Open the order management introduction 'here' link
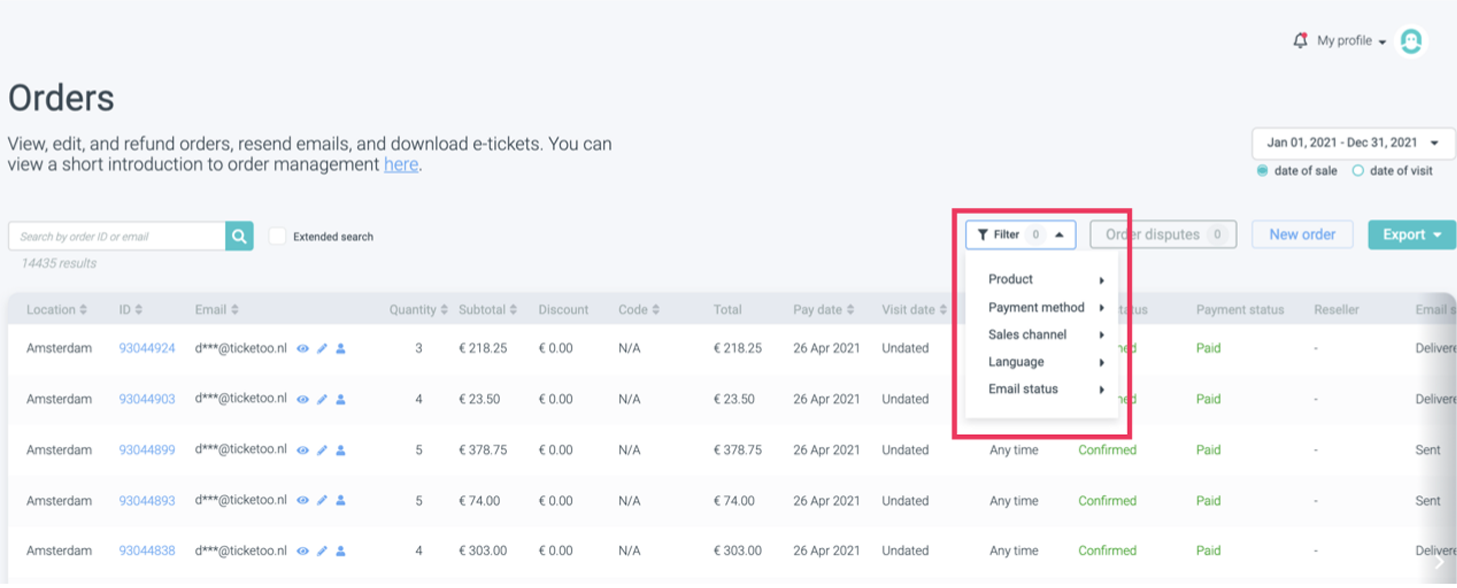The height and width of the screenshot is (588, 1457). (401, 165)
